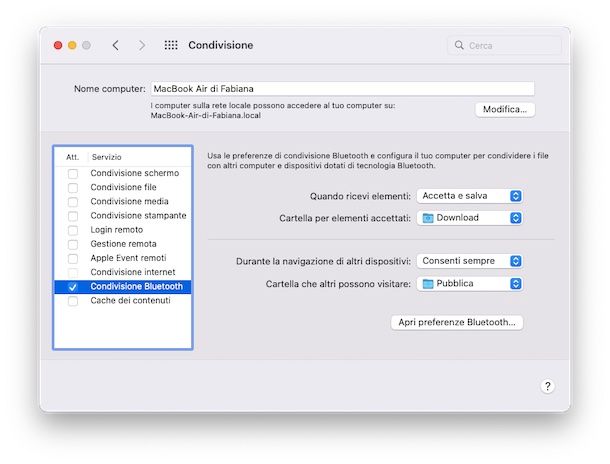Select the Condivisione stampante service row
The width and height of the screenshot is (610, 464).
pos(123,215)
